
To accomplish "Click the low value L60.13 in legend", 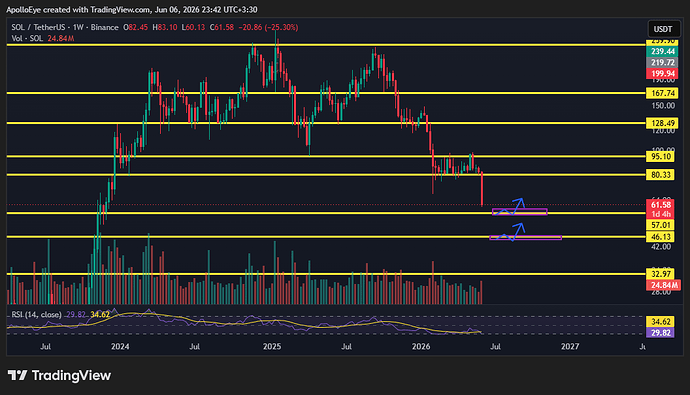I will (193, 27).
